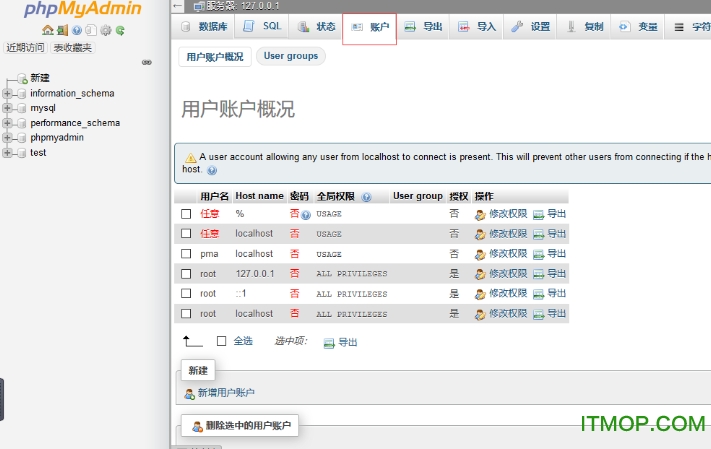
Task: Click the Home icon in the sidebar
Action: pos(48,30)
